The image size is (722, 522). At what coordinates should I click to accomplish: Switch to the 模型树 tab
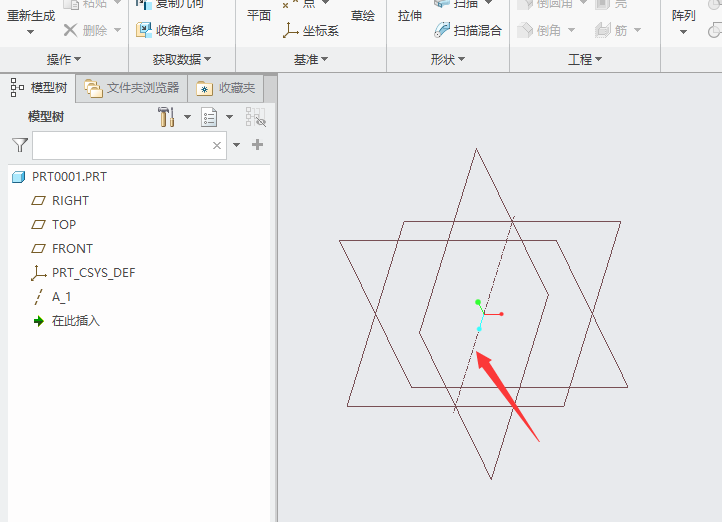point(39,87)
